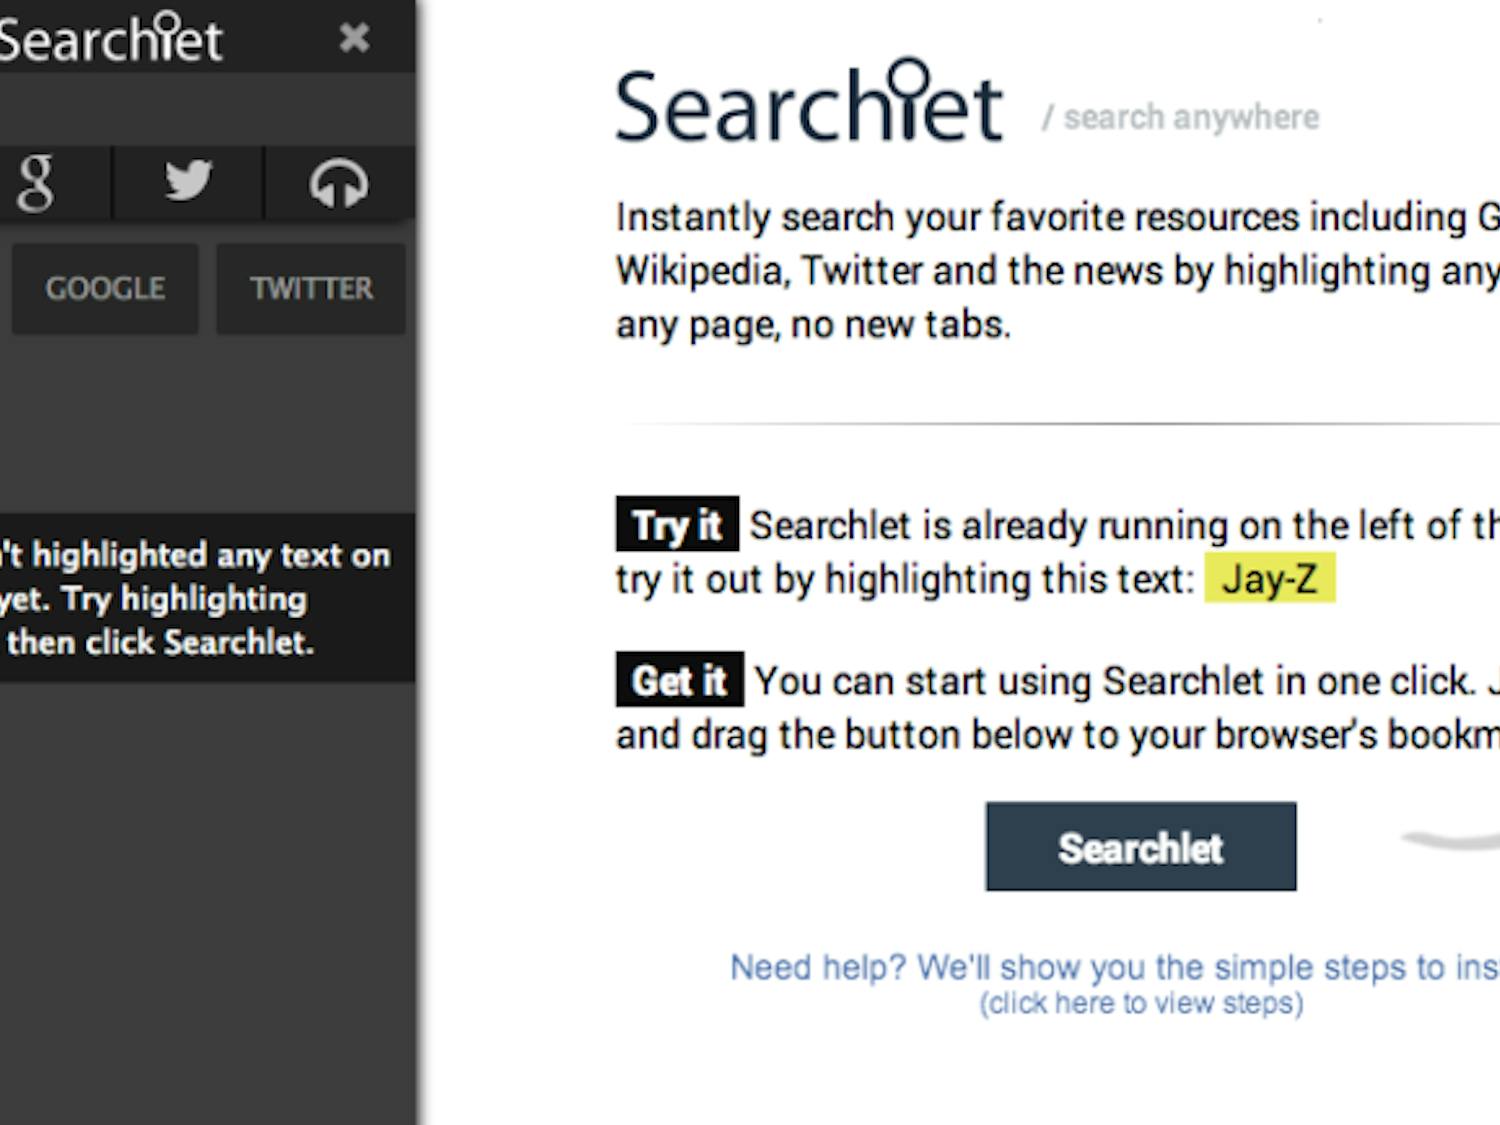Click the 'Searchlet is already running' sentence
The image size is (1500, 1125).
(x=1120, y=525)
